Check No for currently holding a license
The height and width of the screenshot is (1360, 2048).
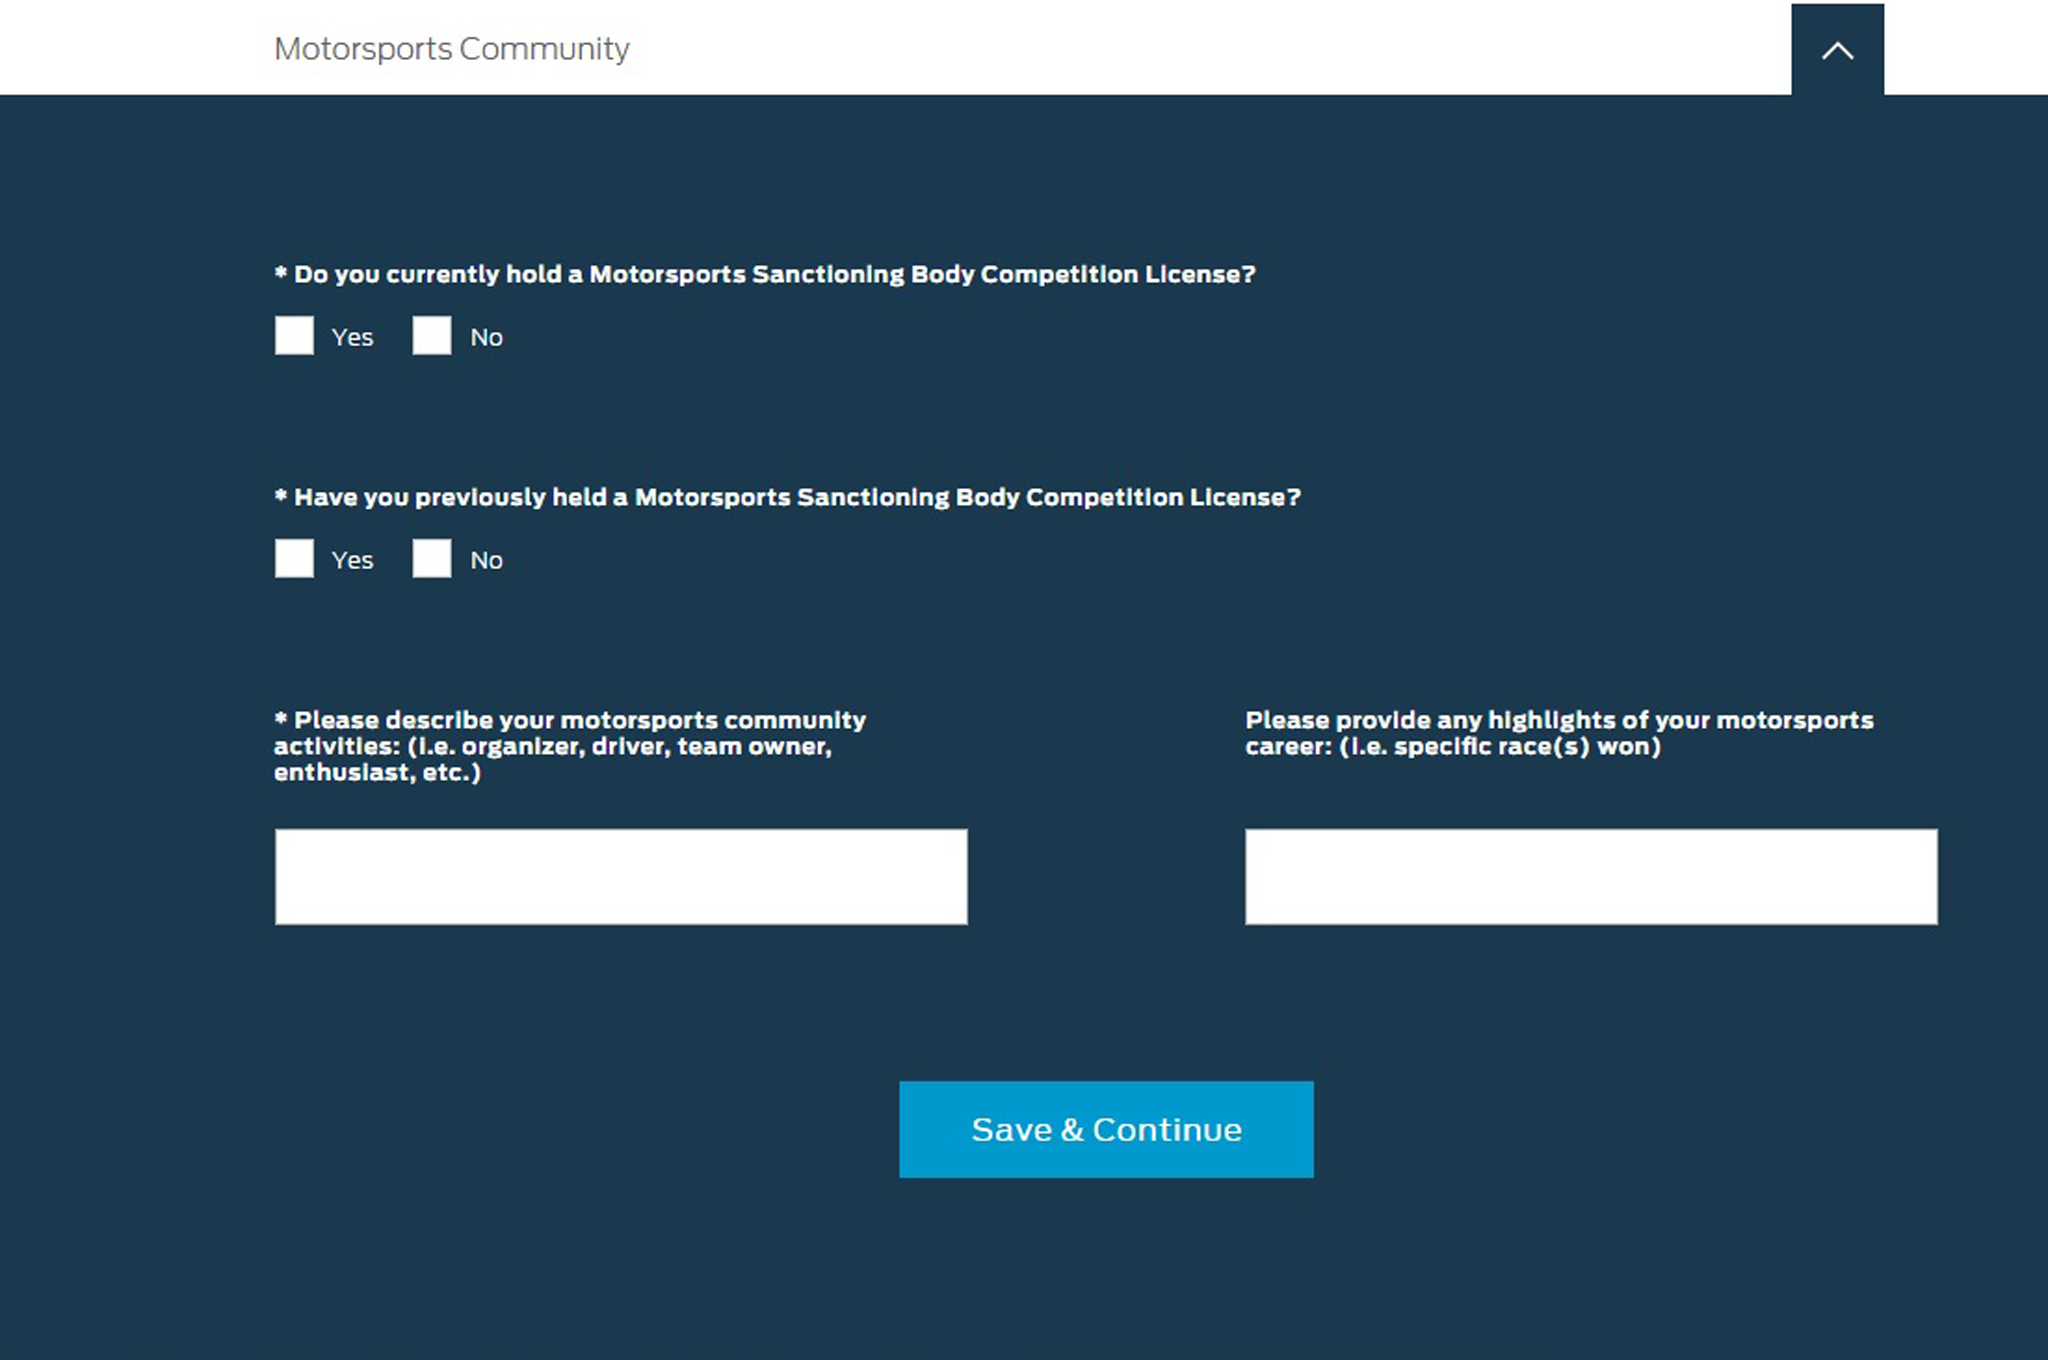(x=432, y=336)
